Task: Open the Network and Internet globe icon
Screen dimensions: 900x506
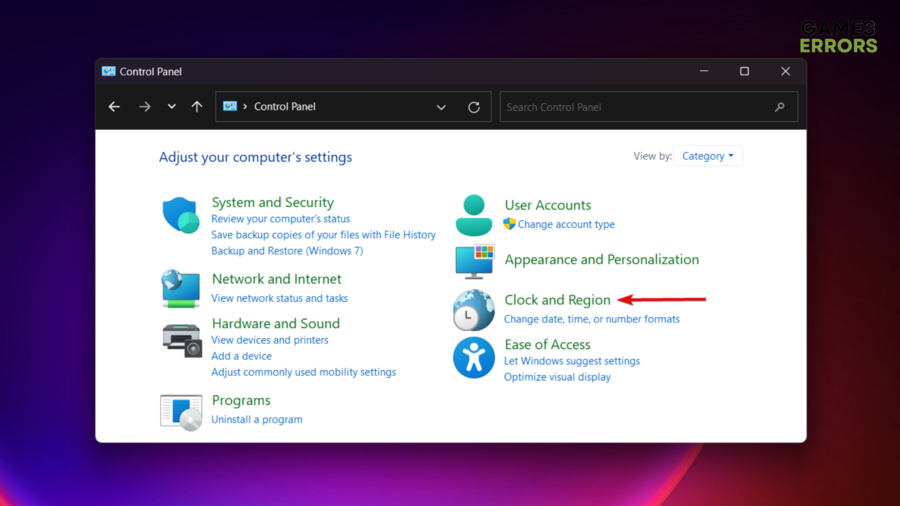Action: click(x=181, y=288)
